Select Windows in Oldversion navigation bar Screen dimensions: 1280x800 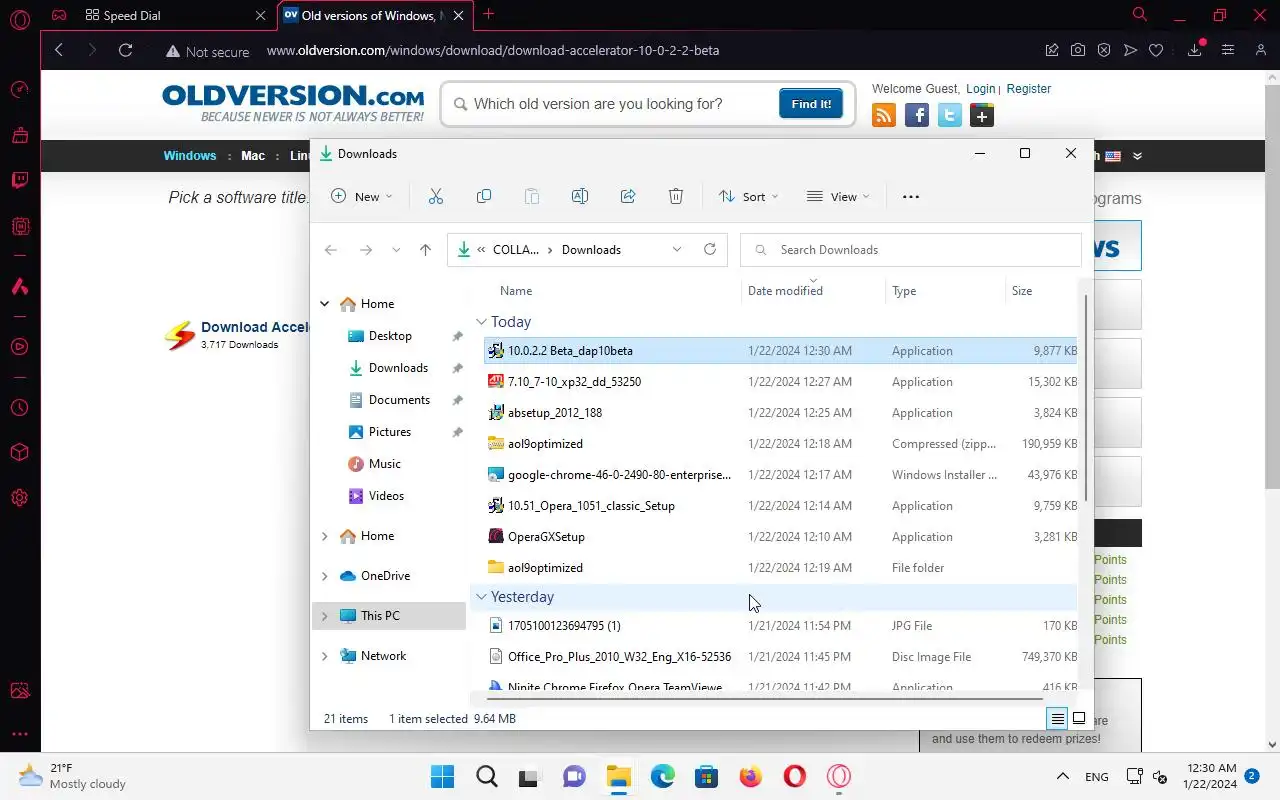point(190,156)
